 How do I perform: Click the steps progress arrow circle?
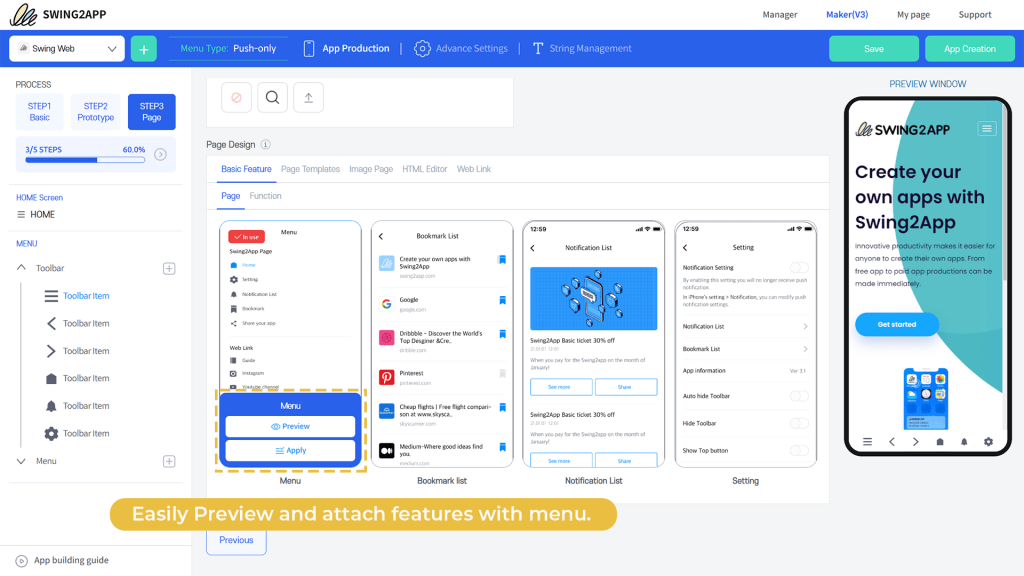(x=160, y=155)
